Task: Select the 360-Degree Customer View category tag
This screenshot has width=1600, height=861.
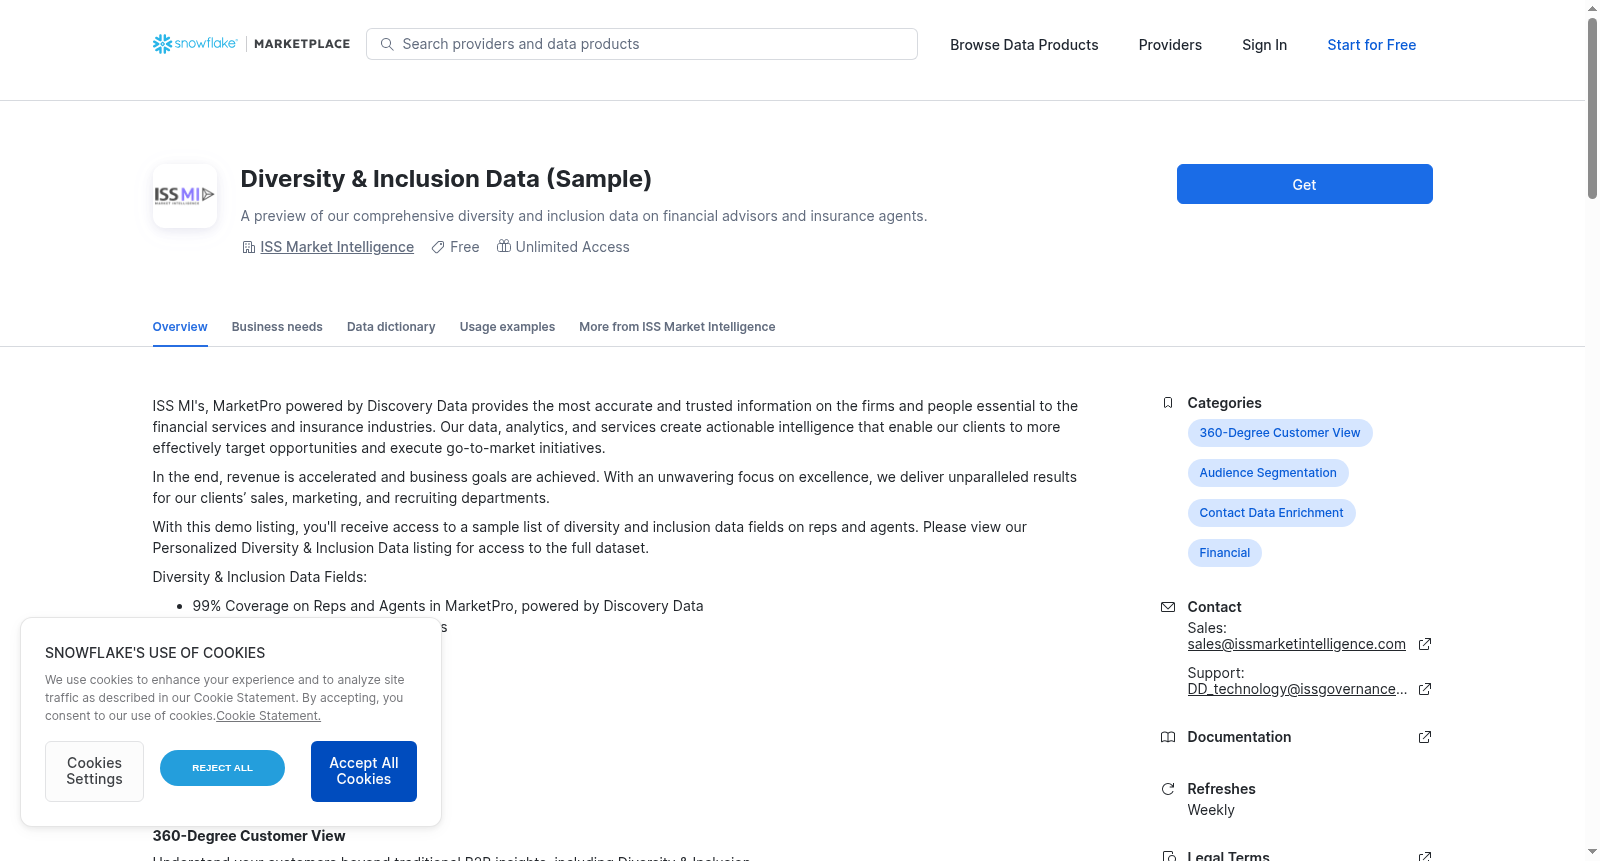Action: click(1280, 433)
